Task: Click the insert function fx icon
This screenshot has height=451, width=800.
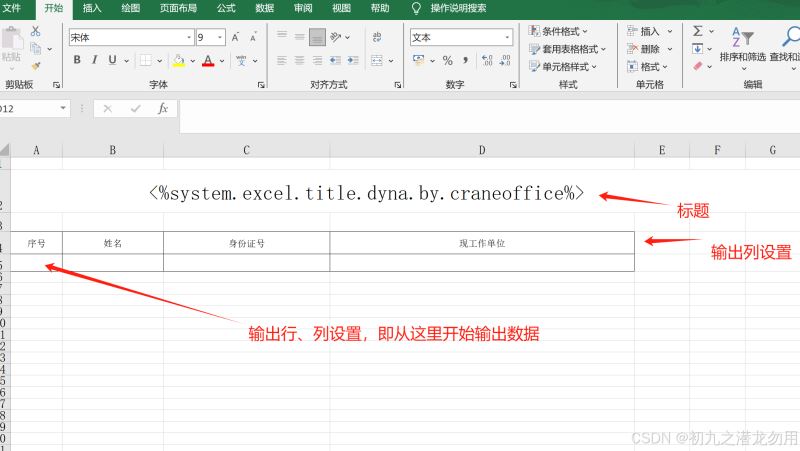Action: pyautogui.click(x=163, y=109)
